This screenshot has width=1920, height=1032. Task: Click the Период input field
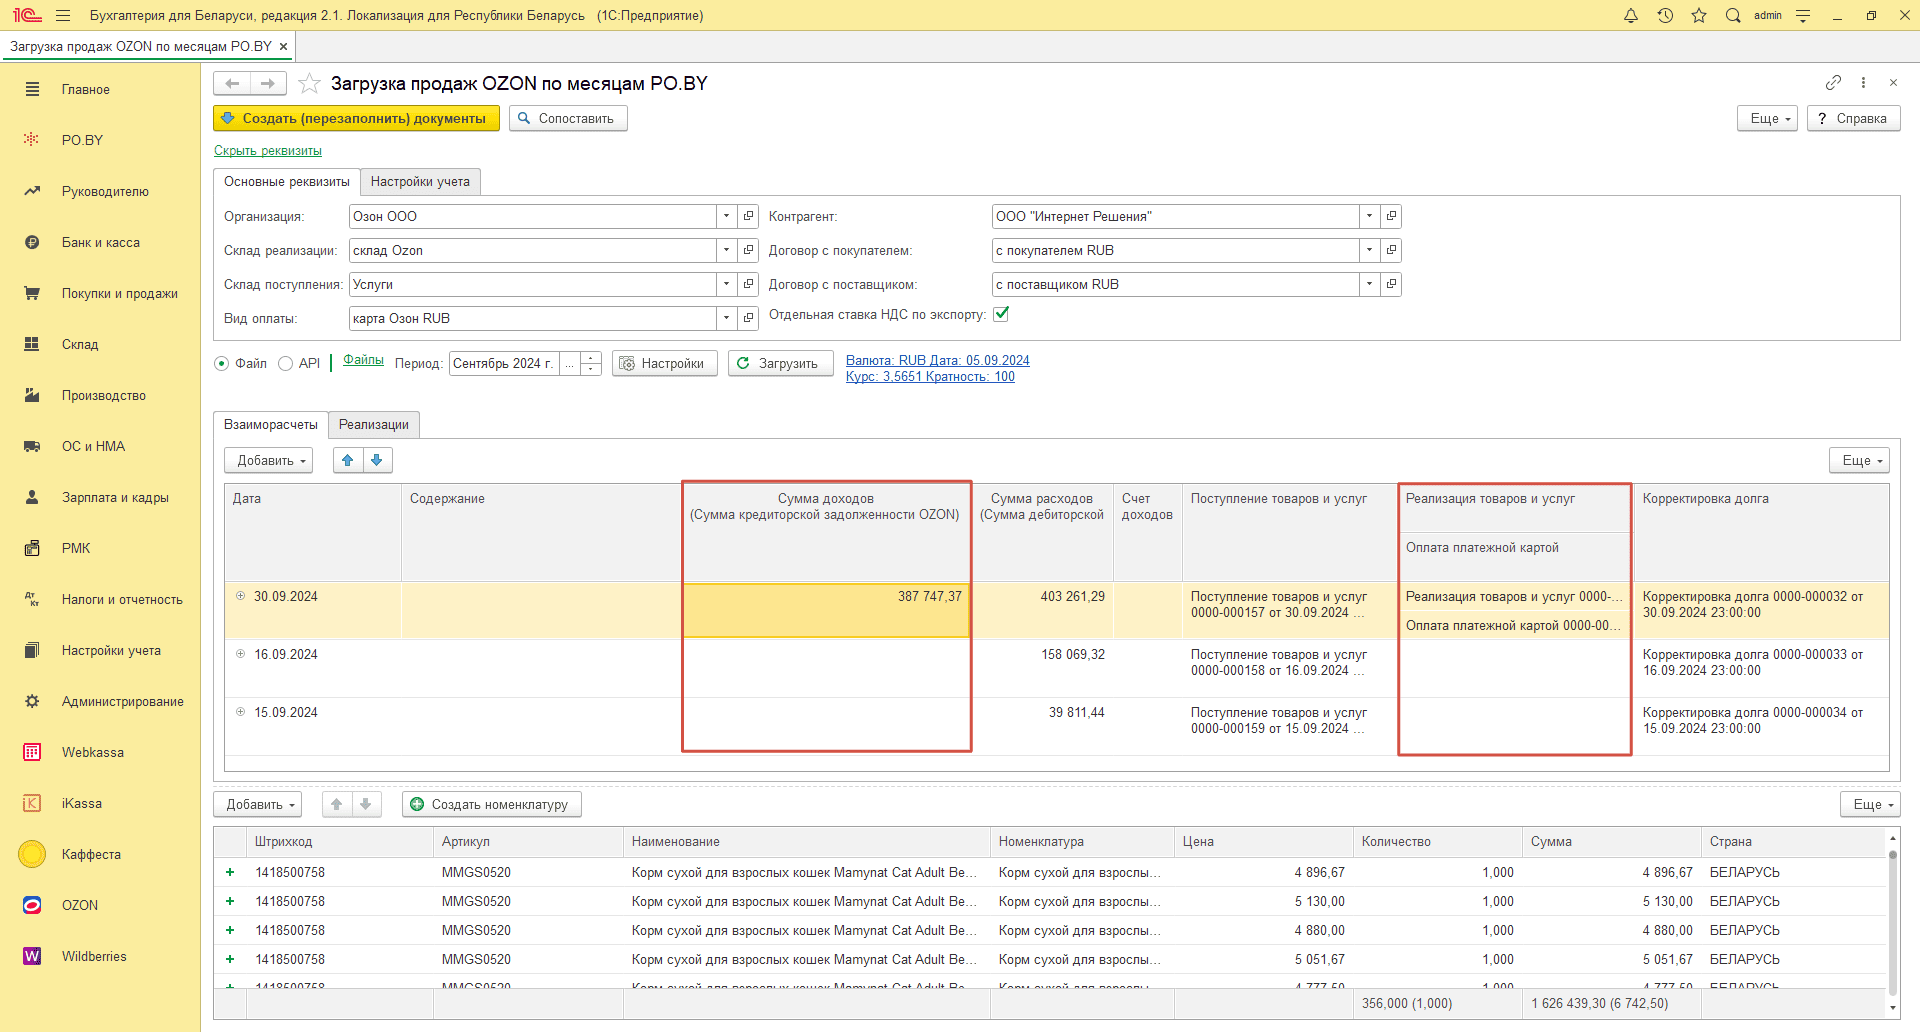pyautogui.click(x=504, y=363)
